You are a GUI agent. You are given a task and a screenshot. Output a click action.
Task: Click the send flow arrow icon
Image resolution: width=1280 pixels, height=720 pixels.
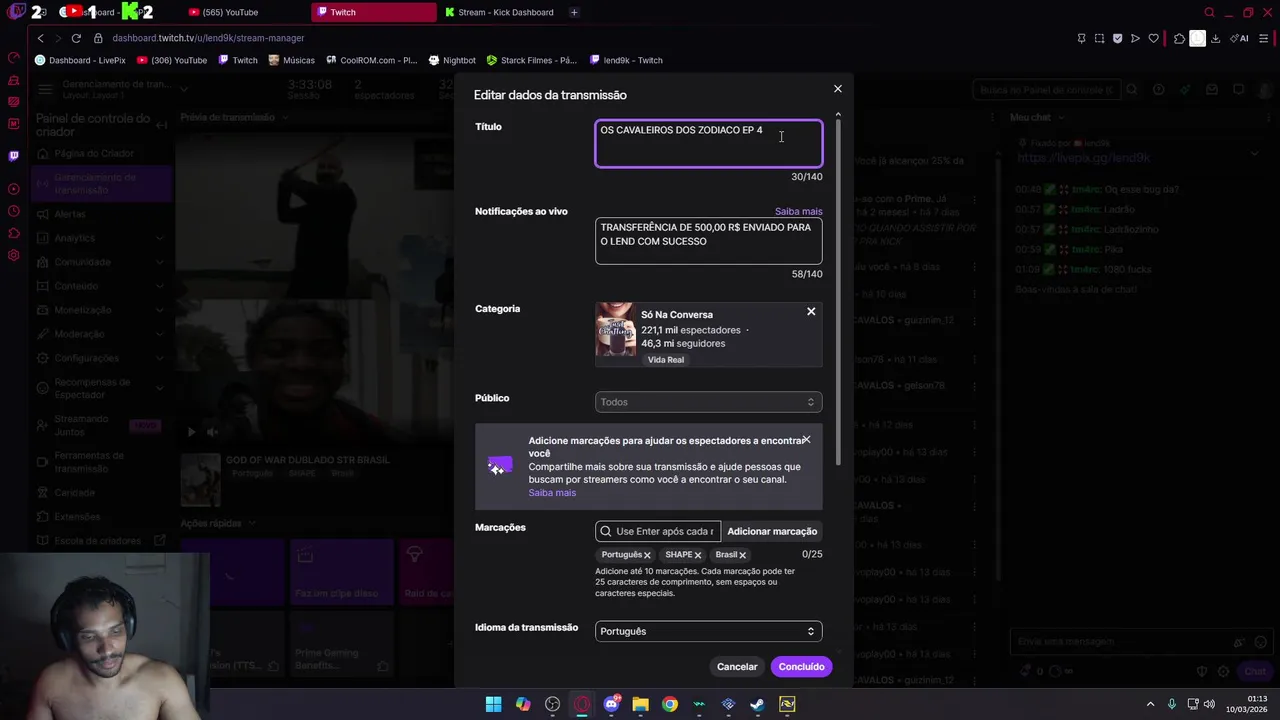(1135, 38)
